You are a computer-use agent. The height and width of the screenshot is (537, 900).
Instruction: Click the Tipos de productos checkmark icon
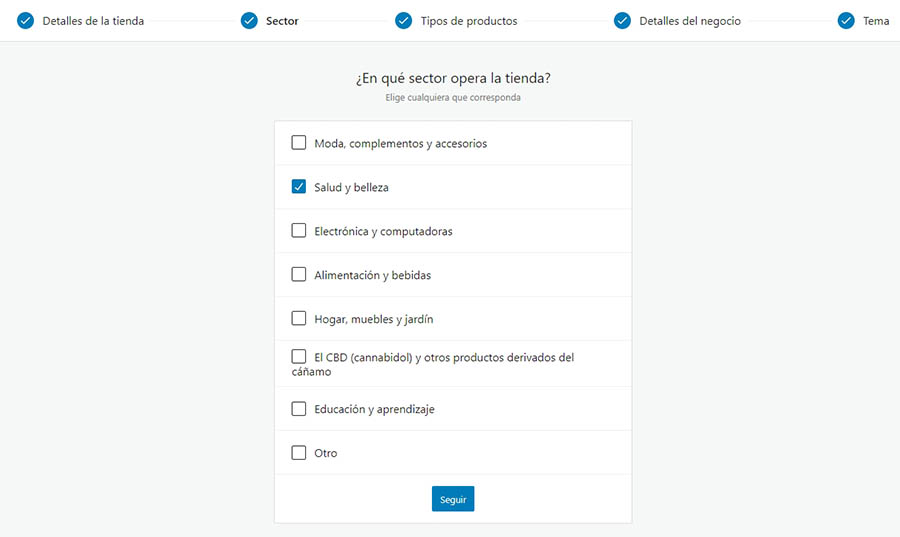coord(403,21)
